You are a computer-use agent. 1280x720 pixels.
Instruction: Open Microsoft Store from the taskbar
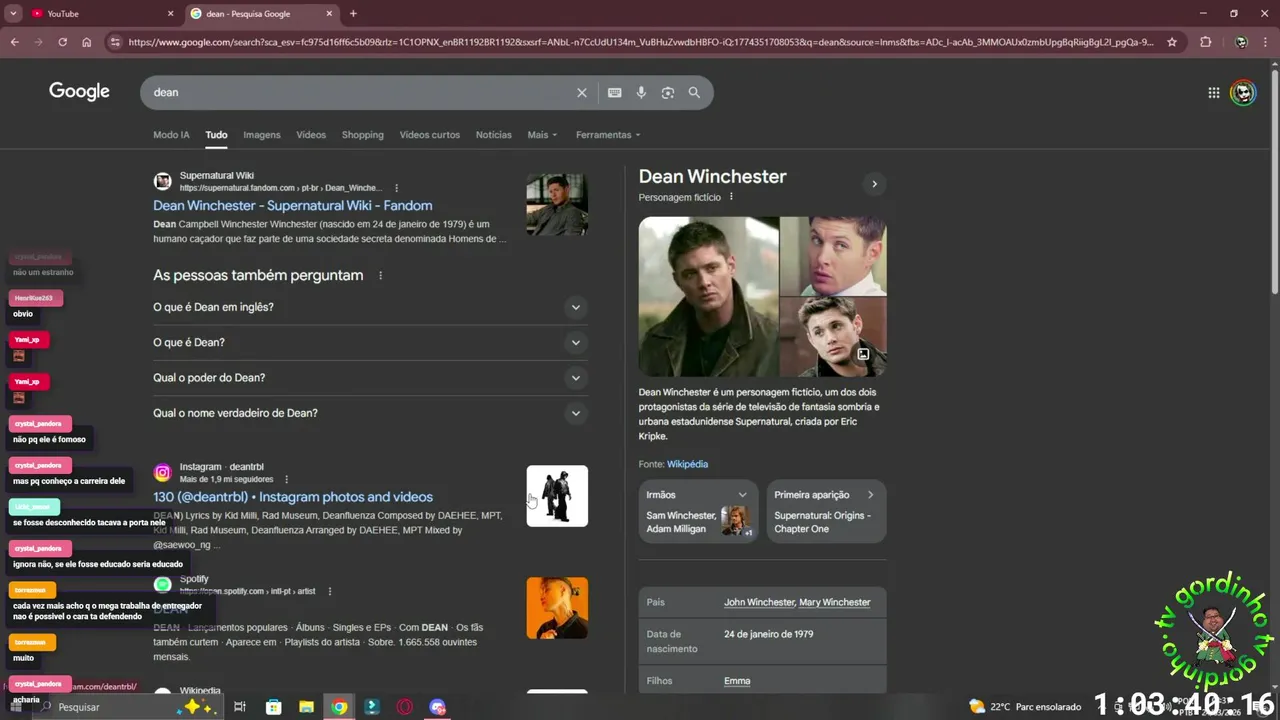coord(273,707)
